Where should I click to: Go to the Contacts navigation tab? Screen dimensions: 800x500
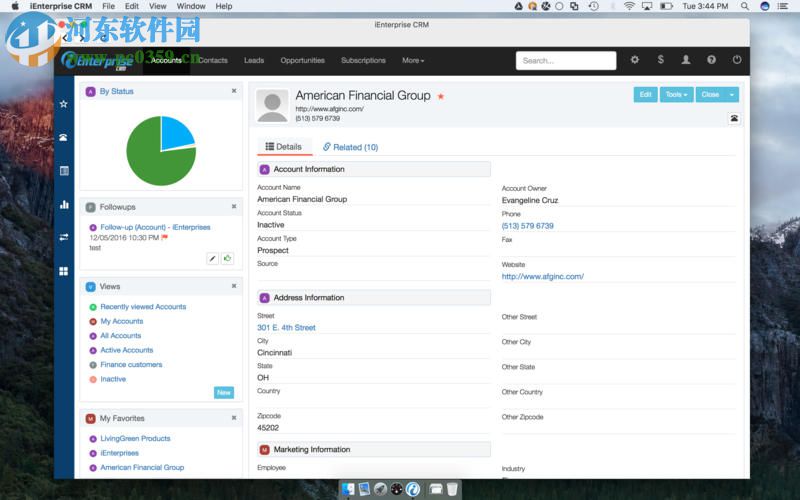point(213,60)
